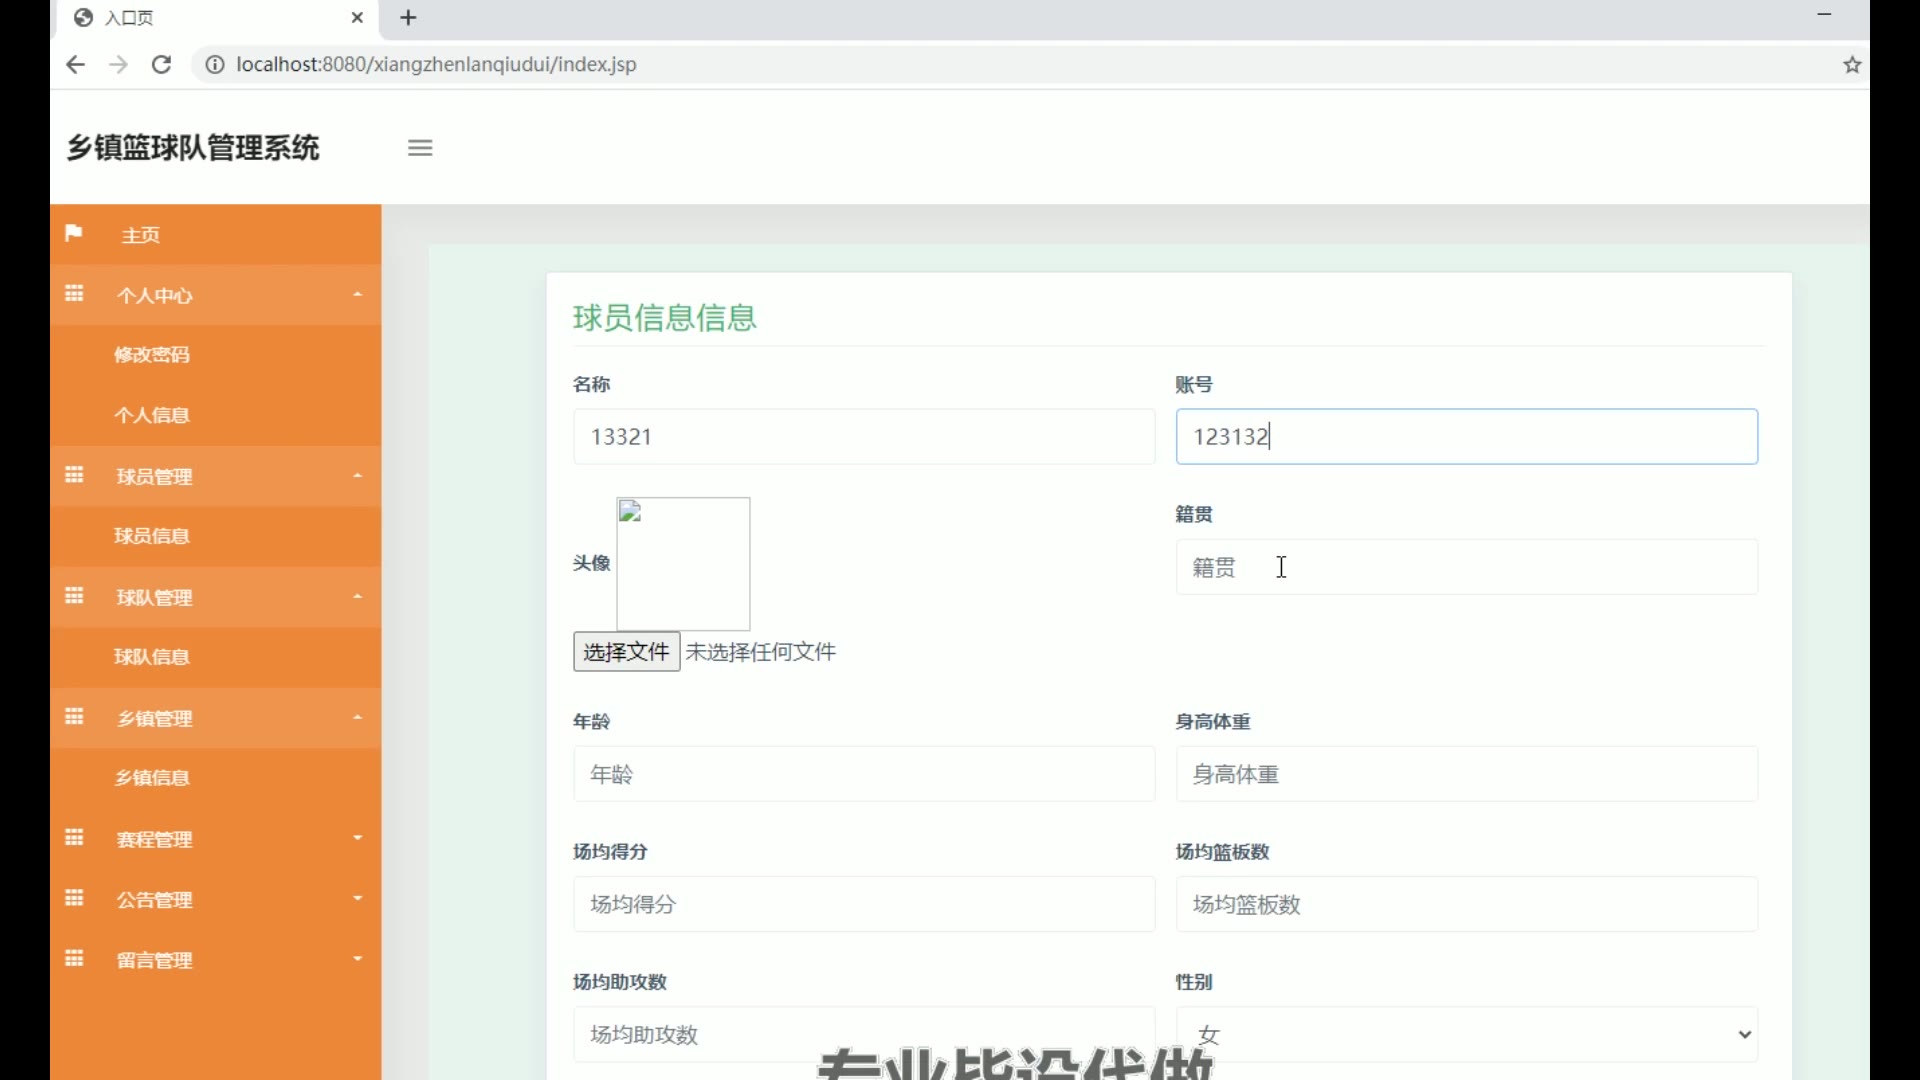1920x1080 pixels.
Task: Click the browser reload icon
Action: 161,65
